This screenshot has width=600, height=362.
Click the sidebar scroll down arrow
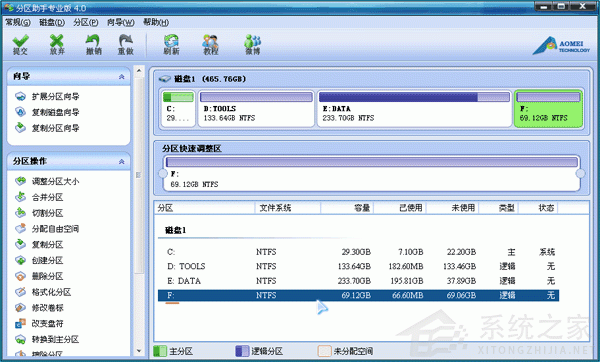point(139,351)
